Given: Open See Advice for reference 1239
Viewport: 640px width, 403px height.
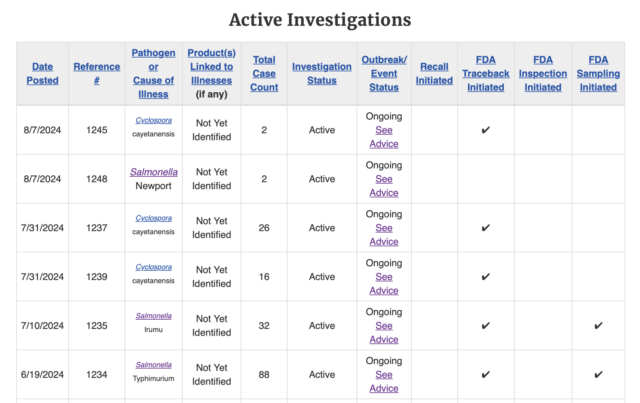Looking at the screenshot, I should point(384,284).
